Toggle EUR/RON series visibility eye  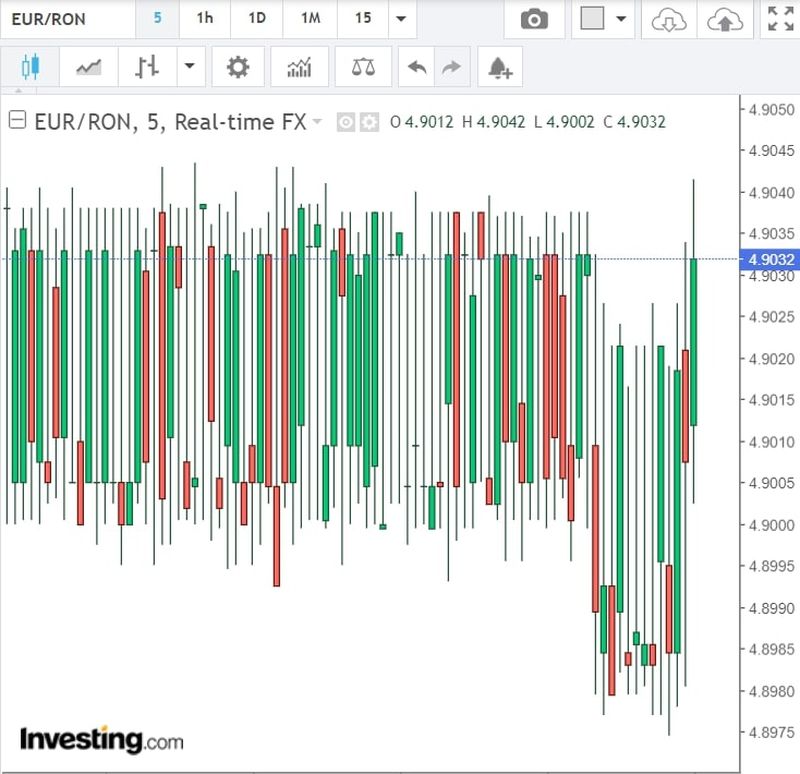346,122
